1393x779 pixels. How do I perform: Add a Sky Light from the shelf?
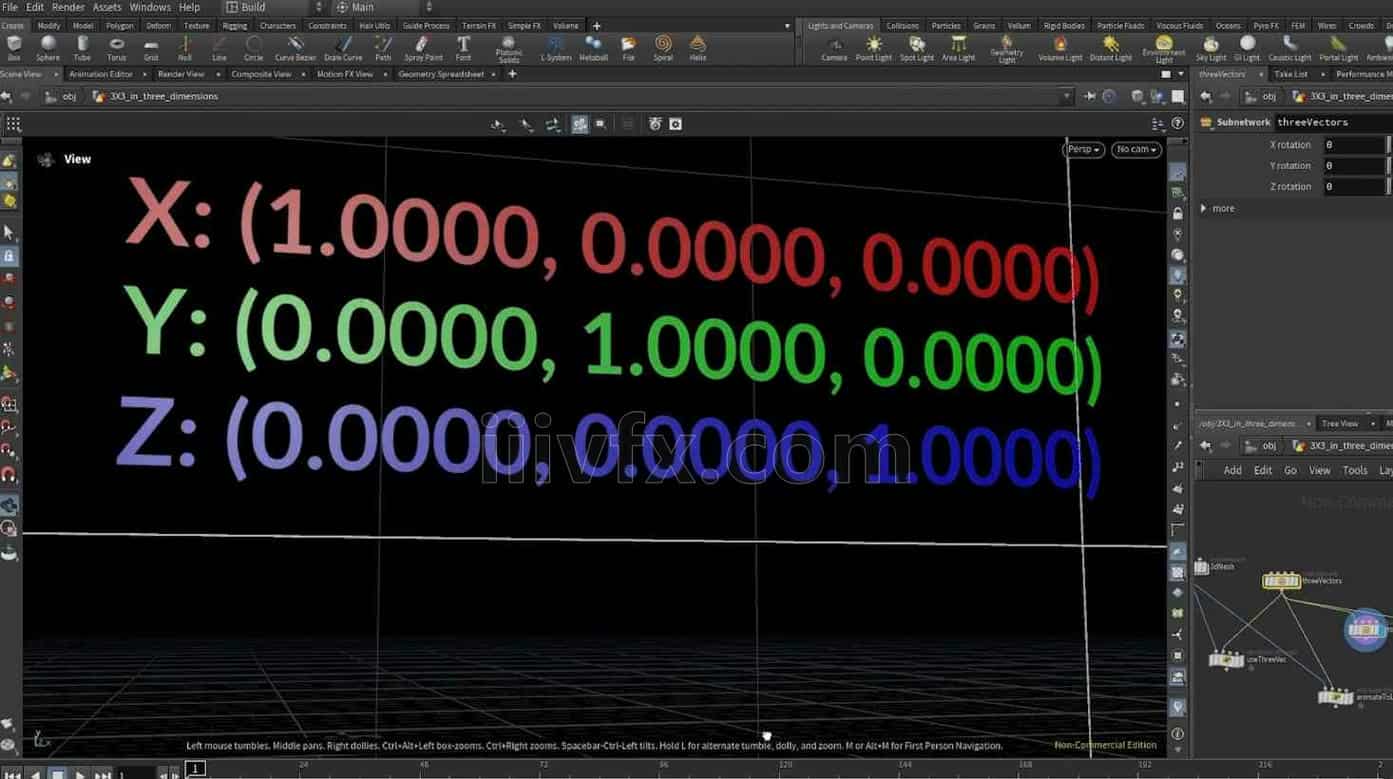[1210, 47]
